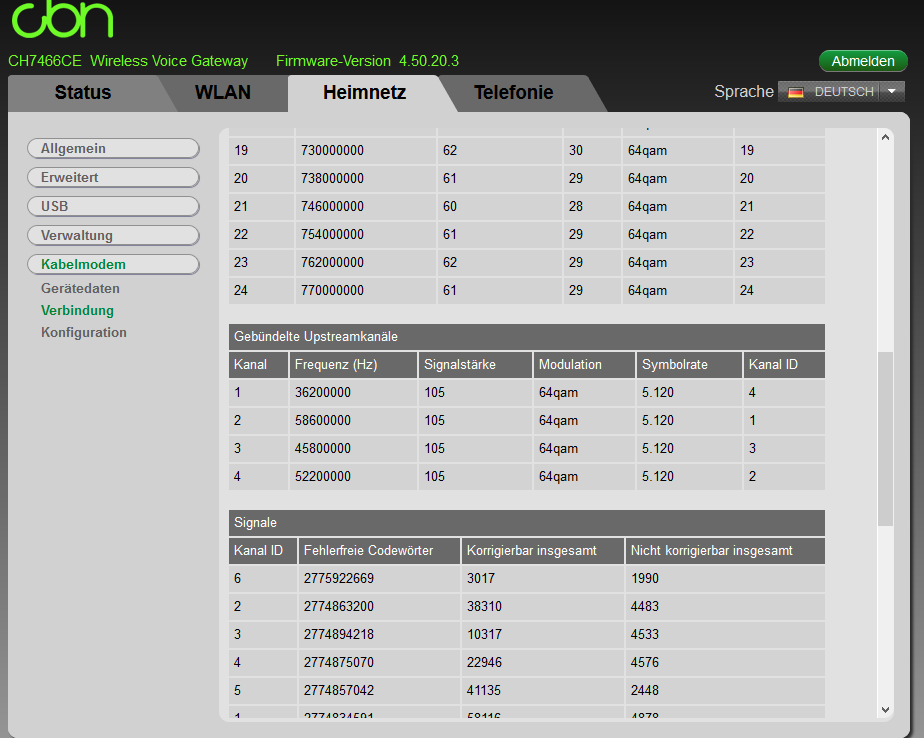Click the Gebündelte Upstreamkanäle table header
The width and height of the screenshot is (924, 738).
(x=526, y=336)
